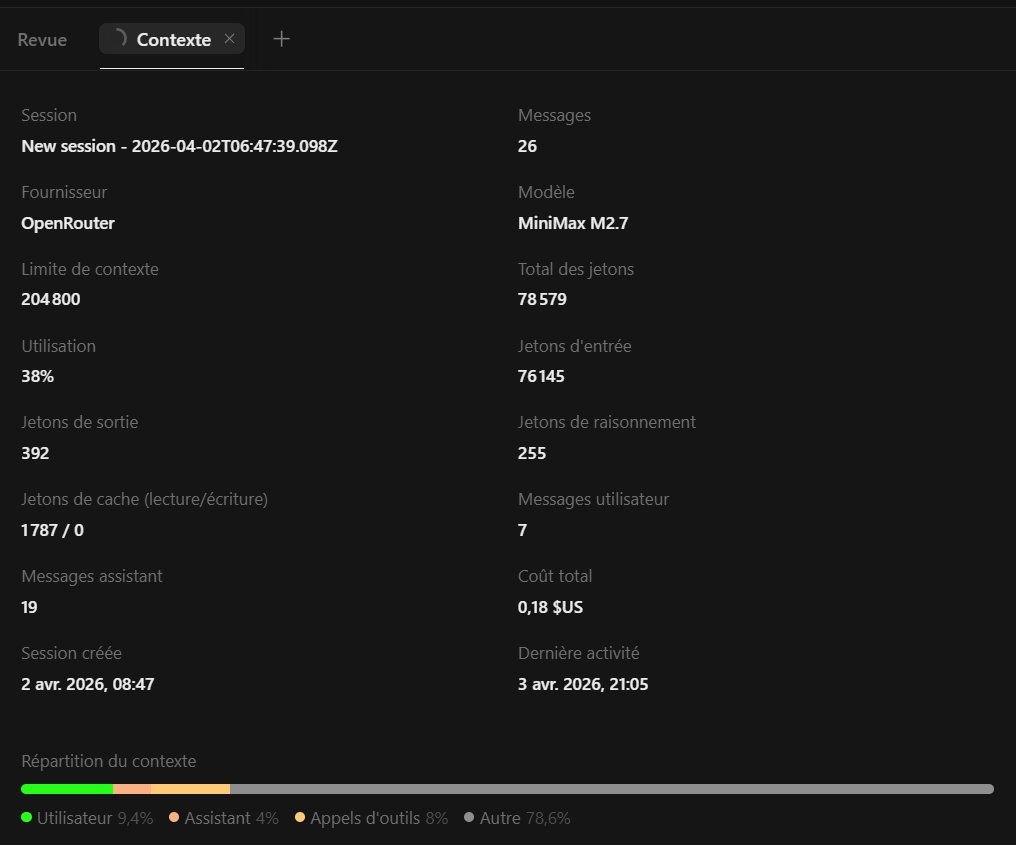Click the 'Jetons de raisonnement' label
Viewport: 1016px width, 845px height.
(x=606, y=422)
